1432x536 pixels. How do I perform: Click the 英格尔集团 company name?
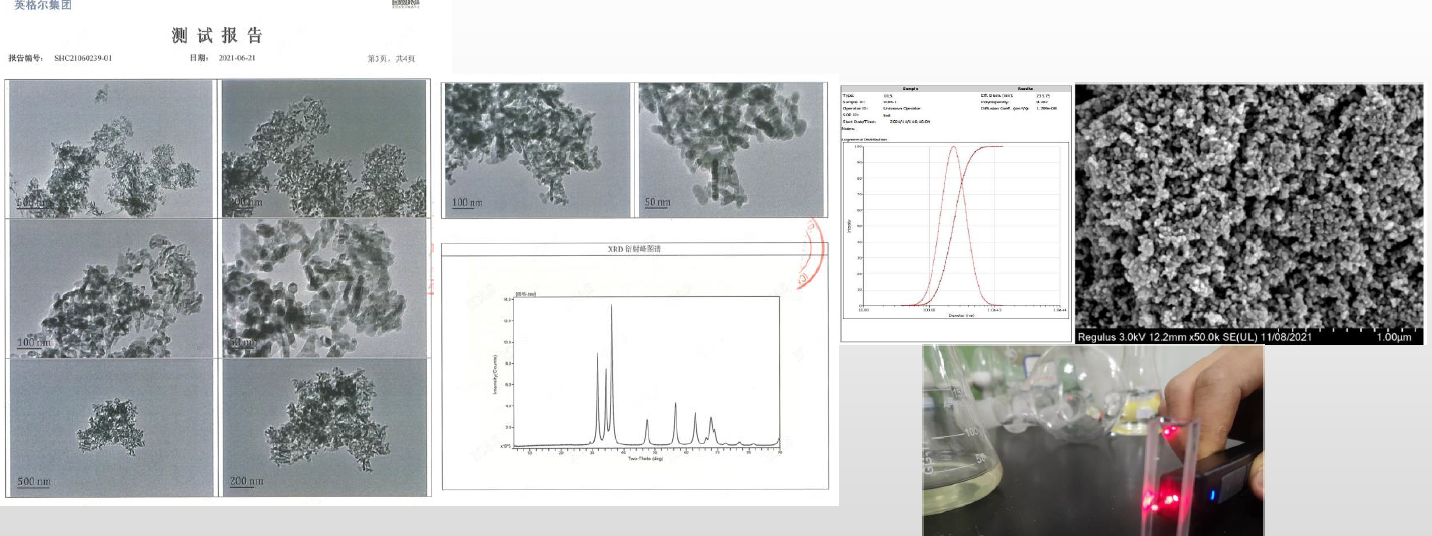coord(43,5)
